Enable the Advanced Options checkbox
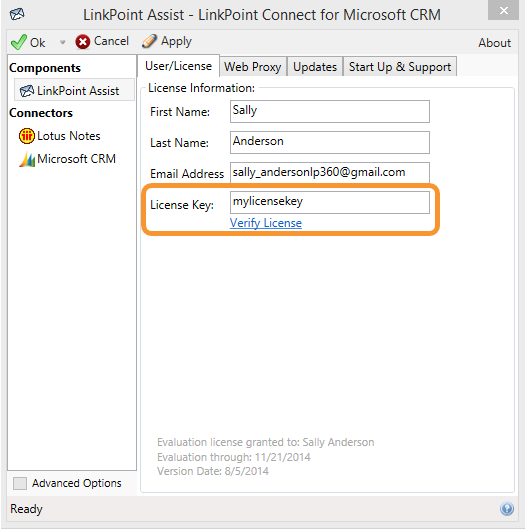 pyautogui.click(x=20, y=483)
